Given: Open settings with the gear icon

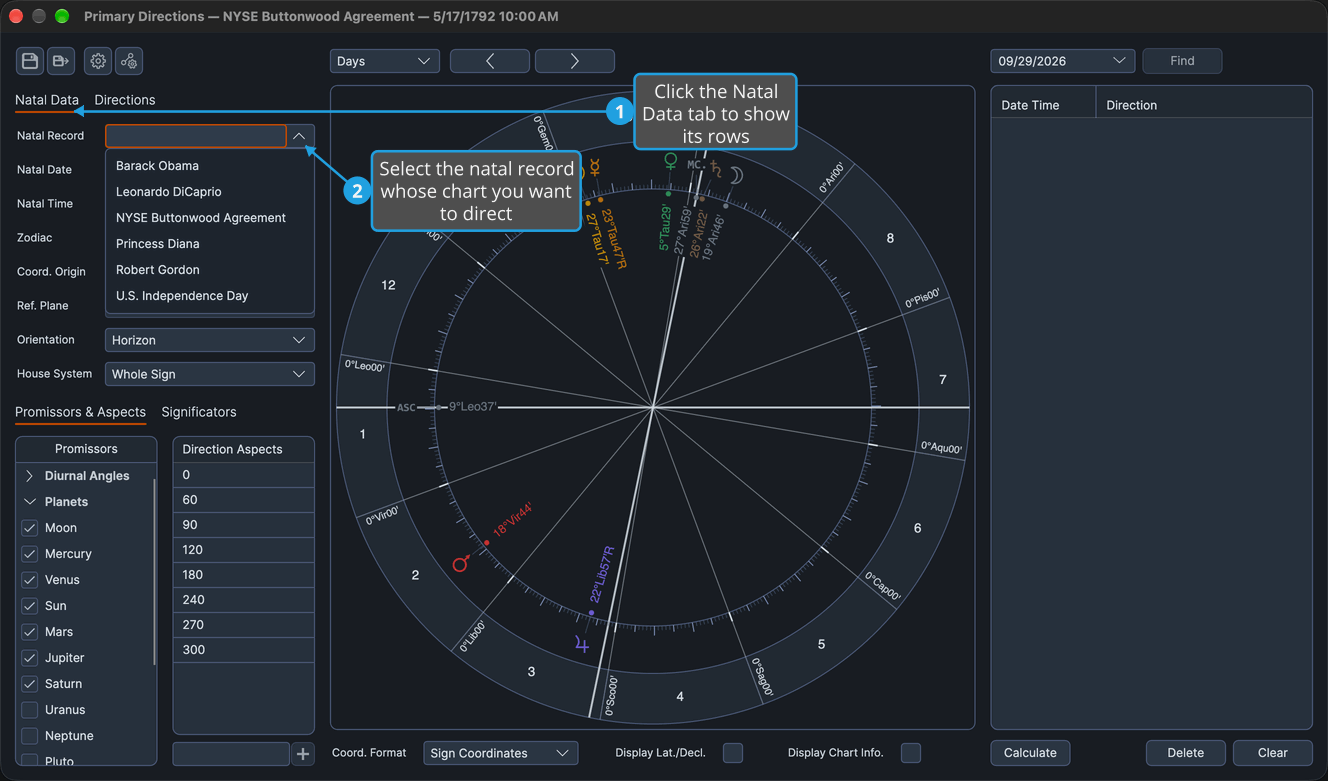Looking at the screenshot, I should [x=98, y=61].
